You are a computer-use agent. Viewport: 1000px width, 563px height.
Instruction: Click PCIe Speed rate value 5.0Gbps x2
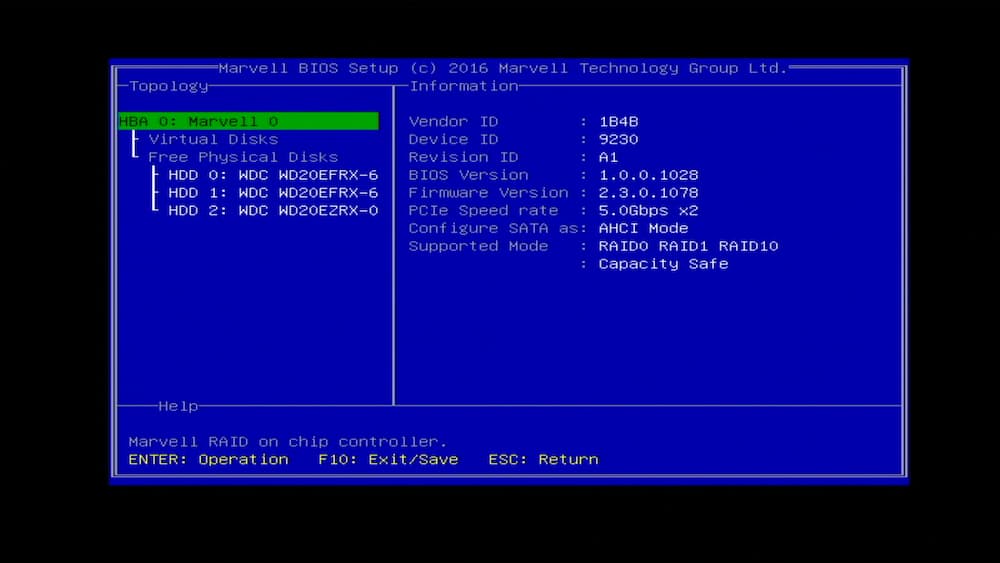[648, 210]
